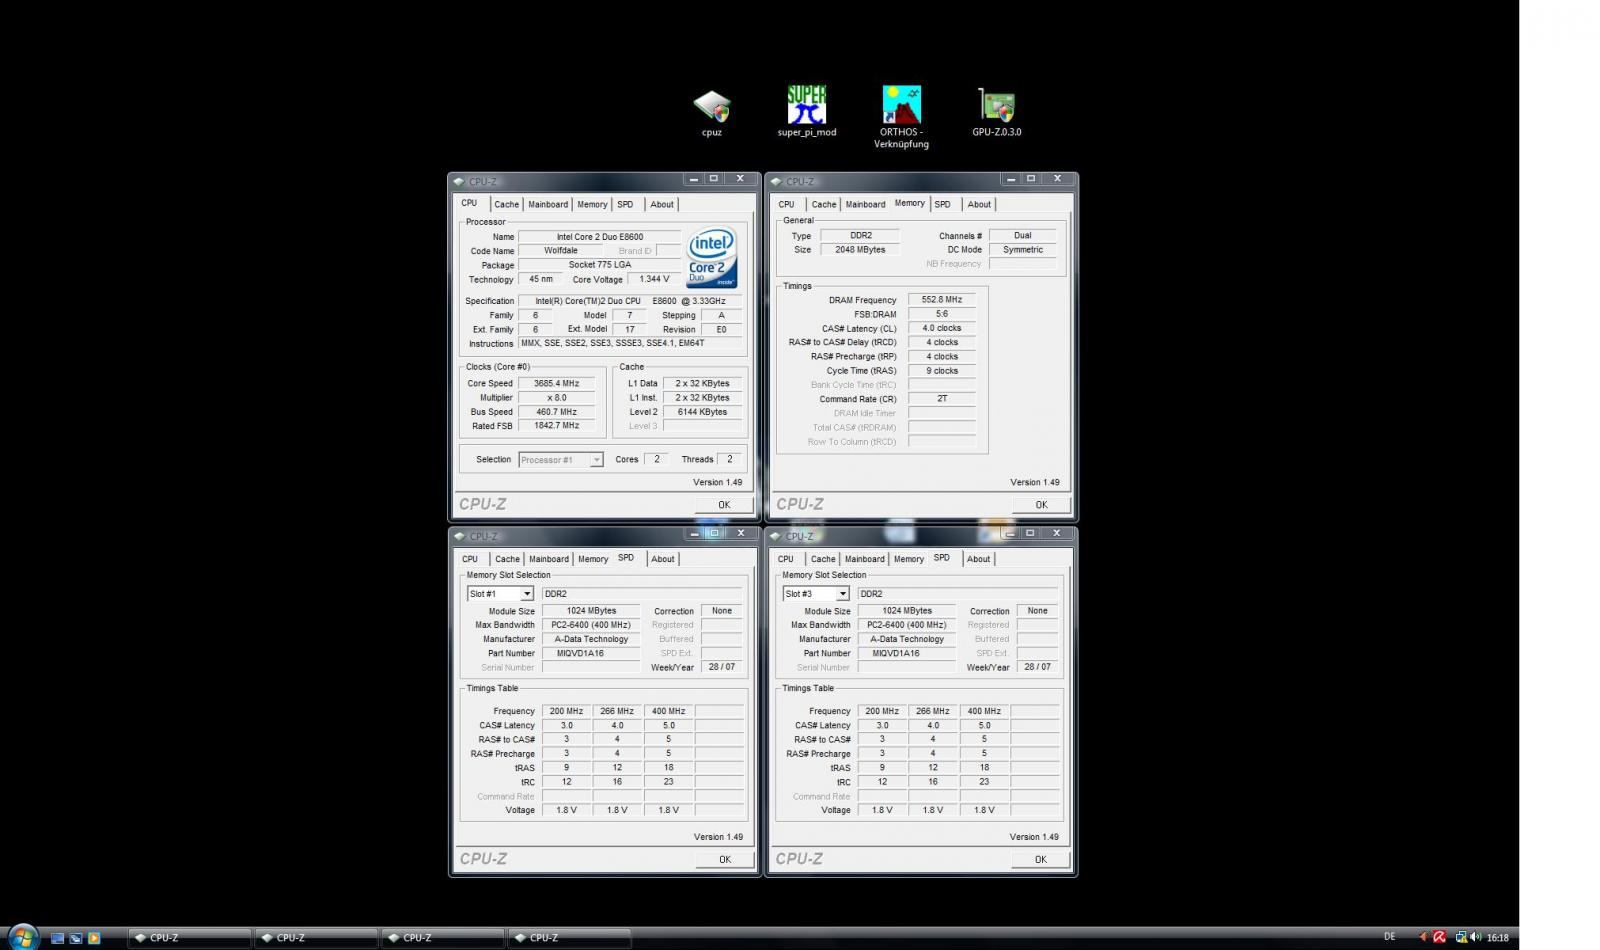Click the core voltage value '1.344 V'
This screenshot has height=950, width=1600.
coord(655,279)
